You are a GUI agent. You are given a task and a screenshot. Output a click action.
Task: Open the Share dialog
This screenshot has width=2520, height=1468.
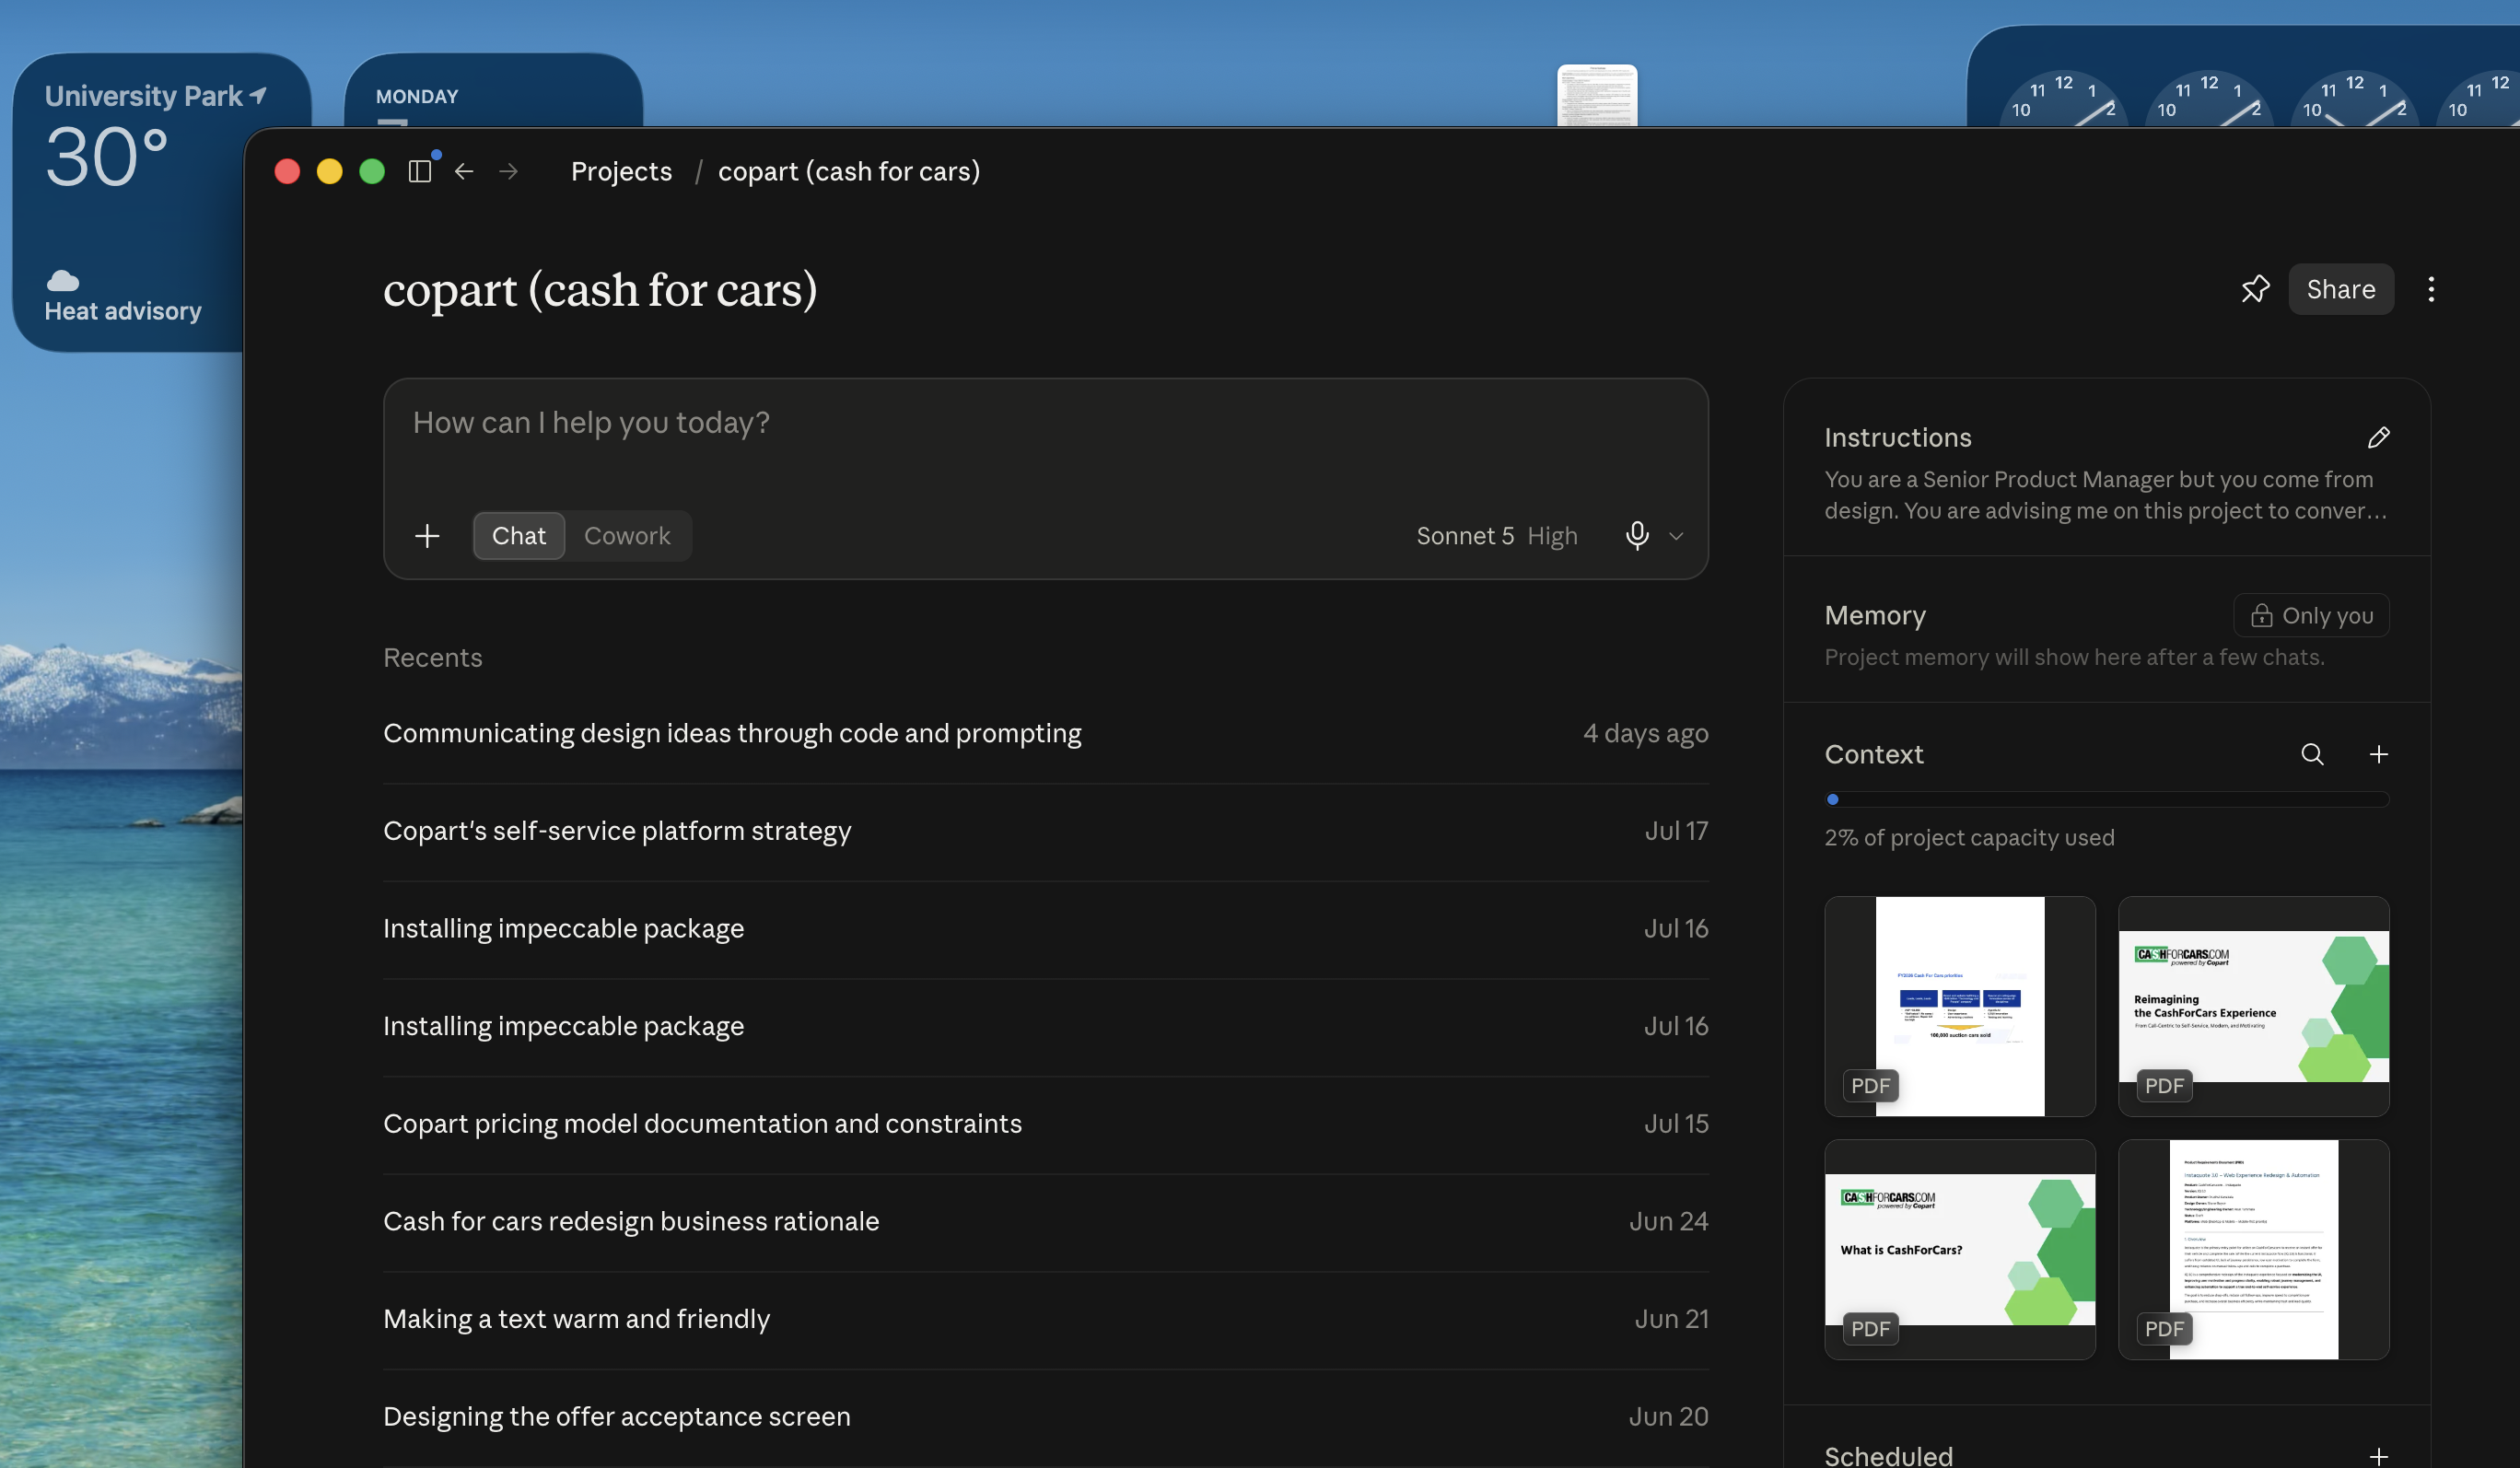[2341, 289]
